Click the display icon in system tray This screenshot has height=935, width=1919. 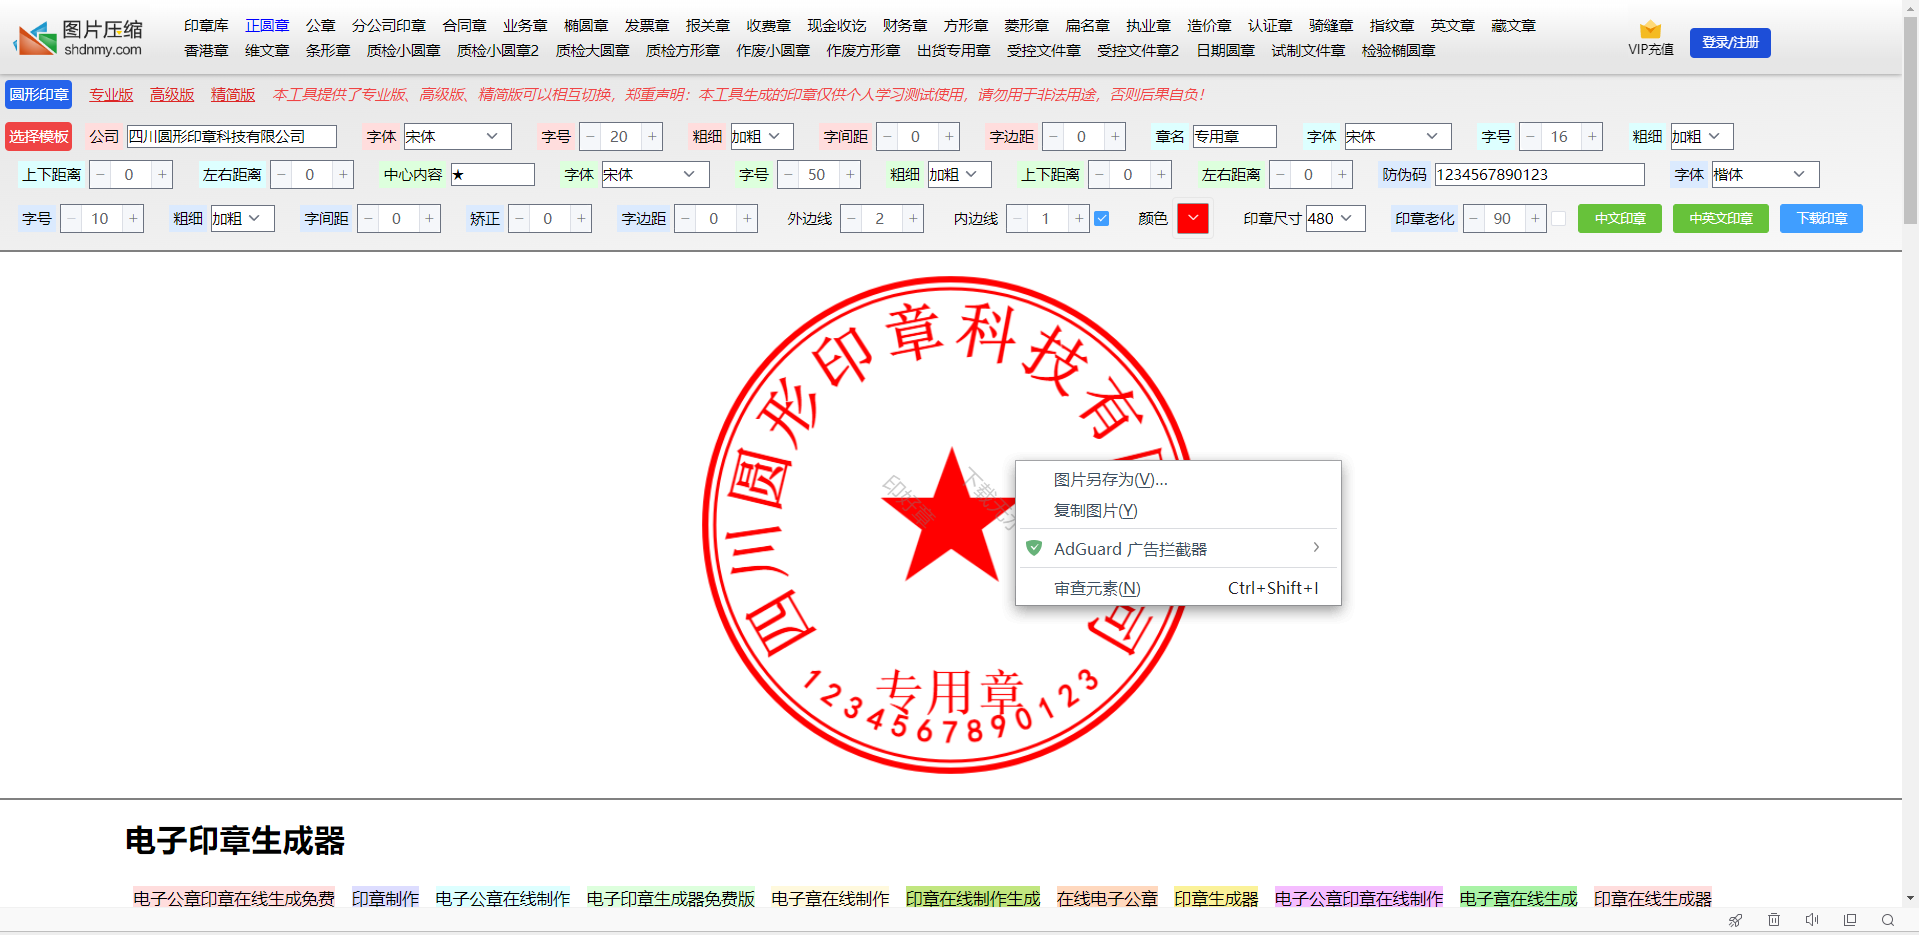[1849, 920]
